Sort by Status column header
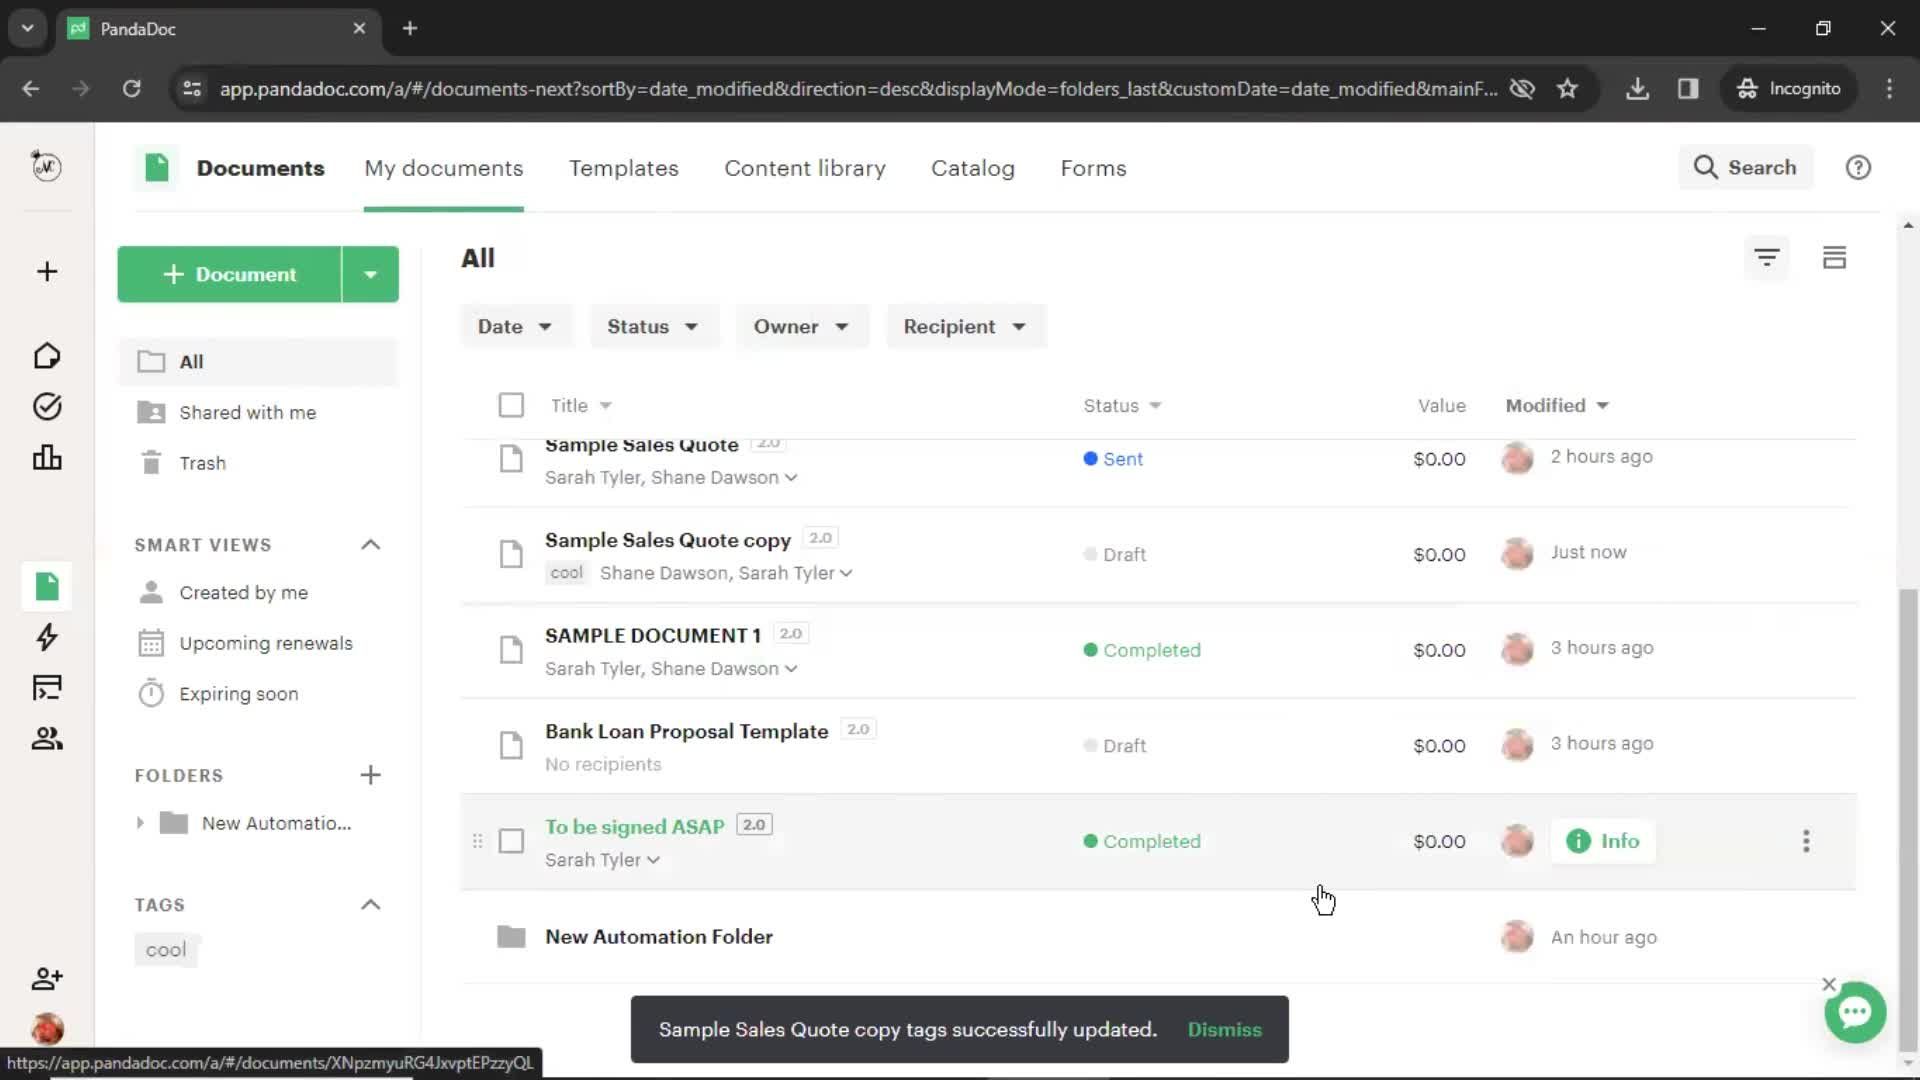 (x=1122, y=405)
